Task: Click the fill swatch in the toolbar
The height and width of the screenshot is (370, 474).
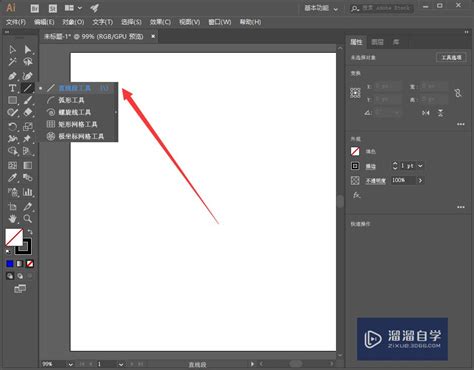Action: click(x=14, y=237)
